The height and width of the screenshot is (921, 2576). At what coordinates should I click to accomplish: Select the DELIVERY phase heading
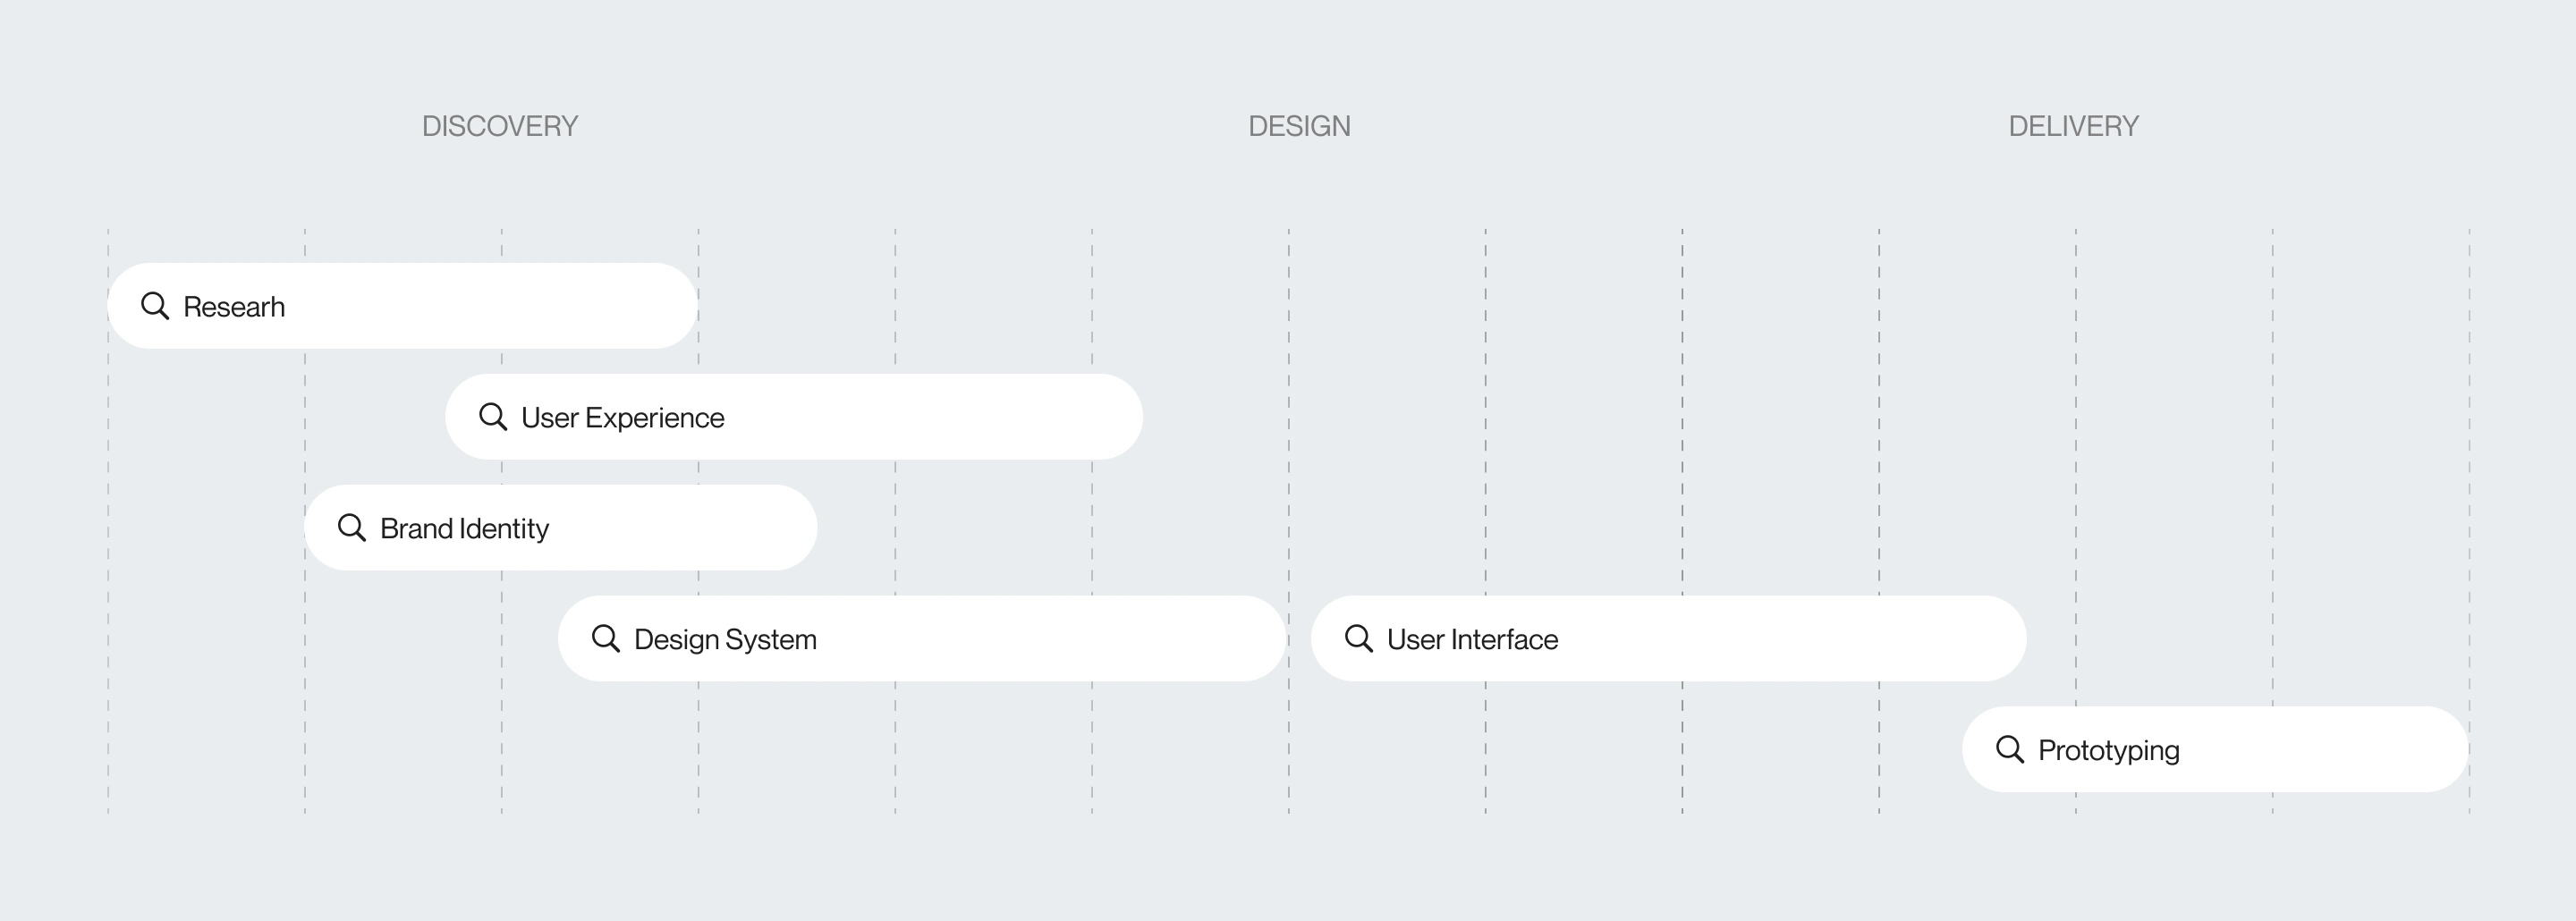point(2074,126)
